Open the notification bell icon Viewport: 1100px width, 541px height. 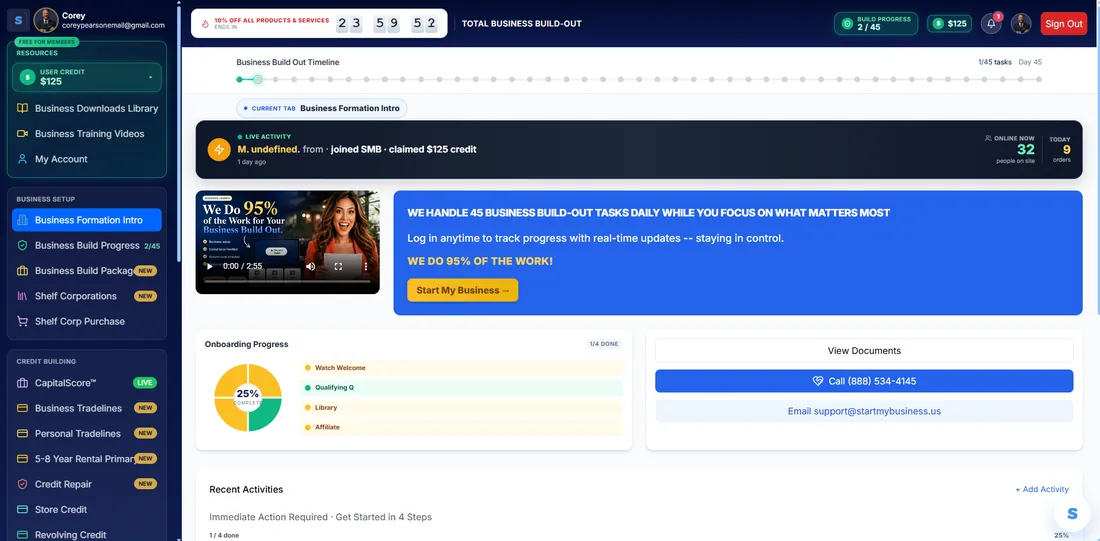[x=991, y=23]
